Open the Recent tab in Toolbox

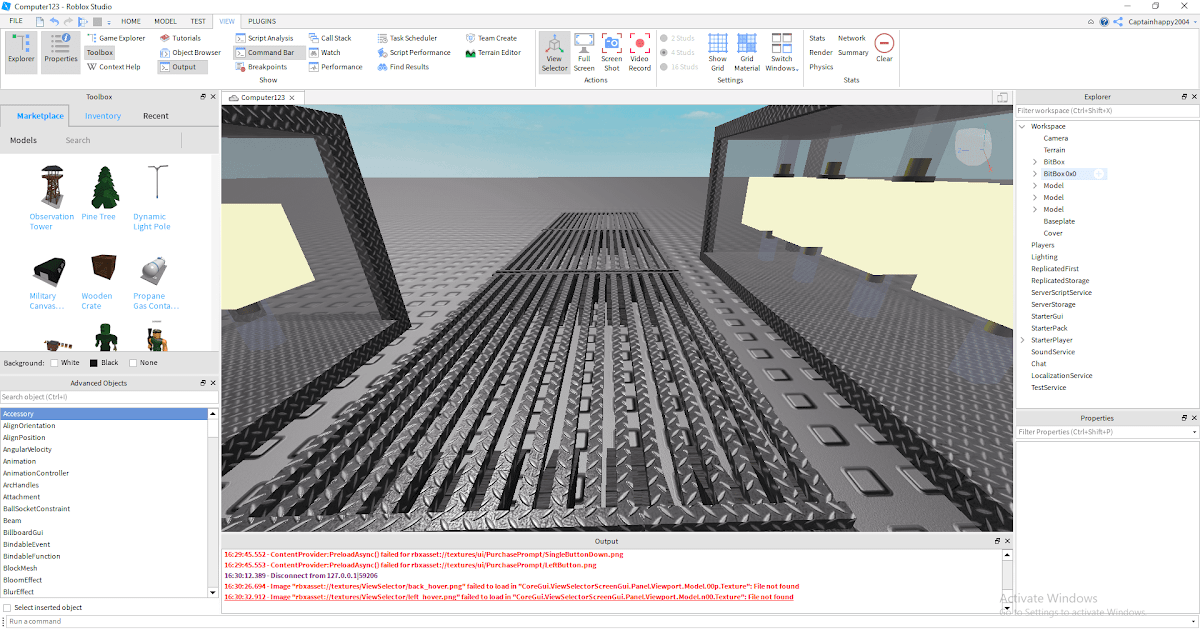click(x=155, y=116)
